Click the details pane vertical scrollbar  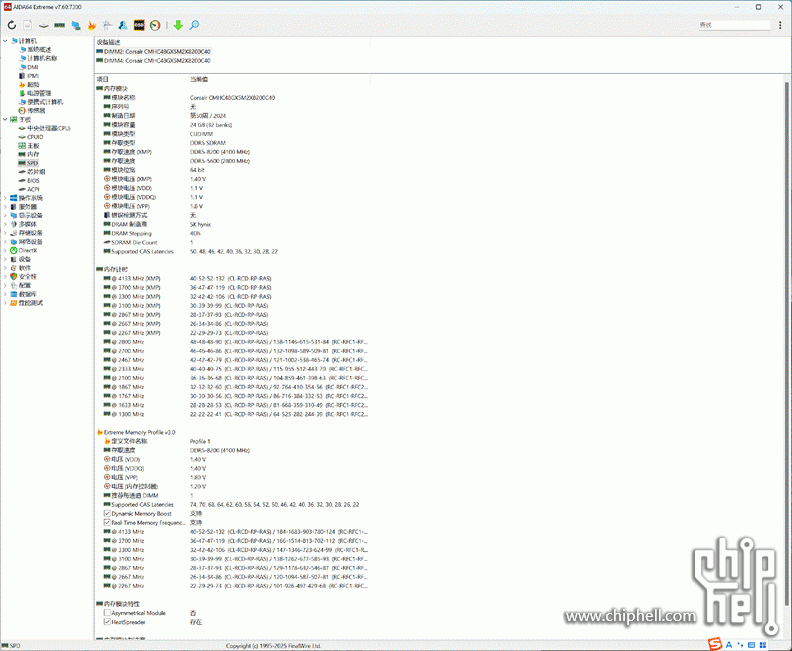pos(787,343)
